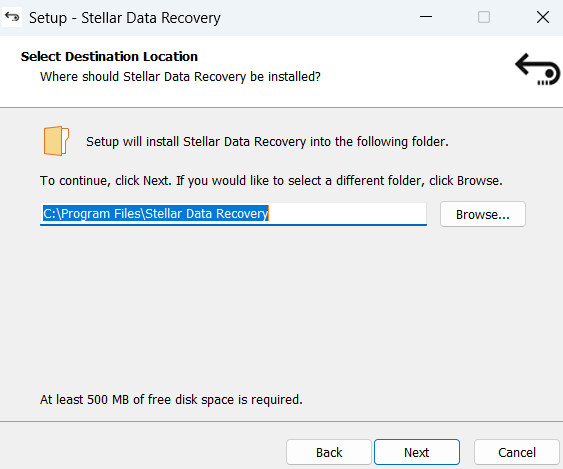Click empty gray area below destination field
The height and width of the screenshot is (469, 563).
pyautogui.click(x=280, y=305)
